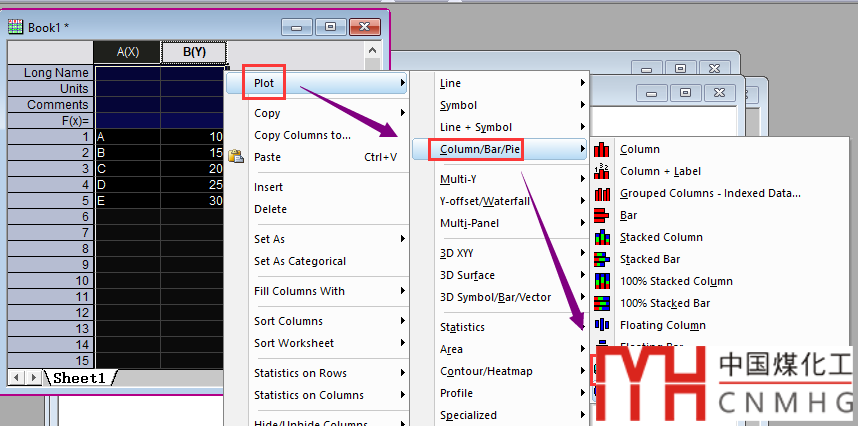Click the Units row label
858x426 pixels.
pyautogui.click(x=51, y=89)
